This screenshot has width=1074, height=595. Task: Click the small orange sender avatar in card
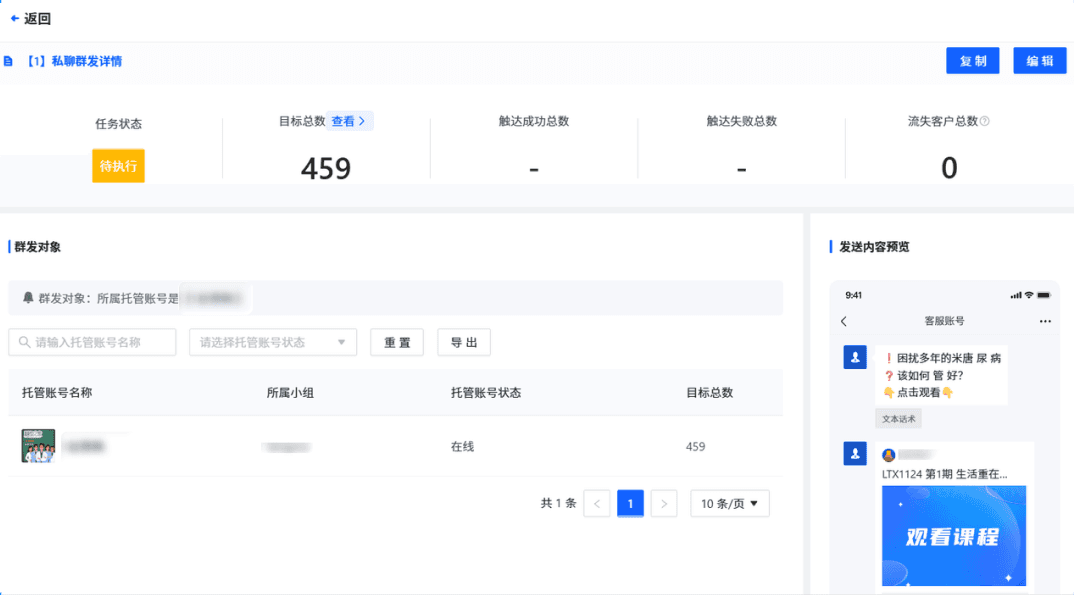(888, 455)
